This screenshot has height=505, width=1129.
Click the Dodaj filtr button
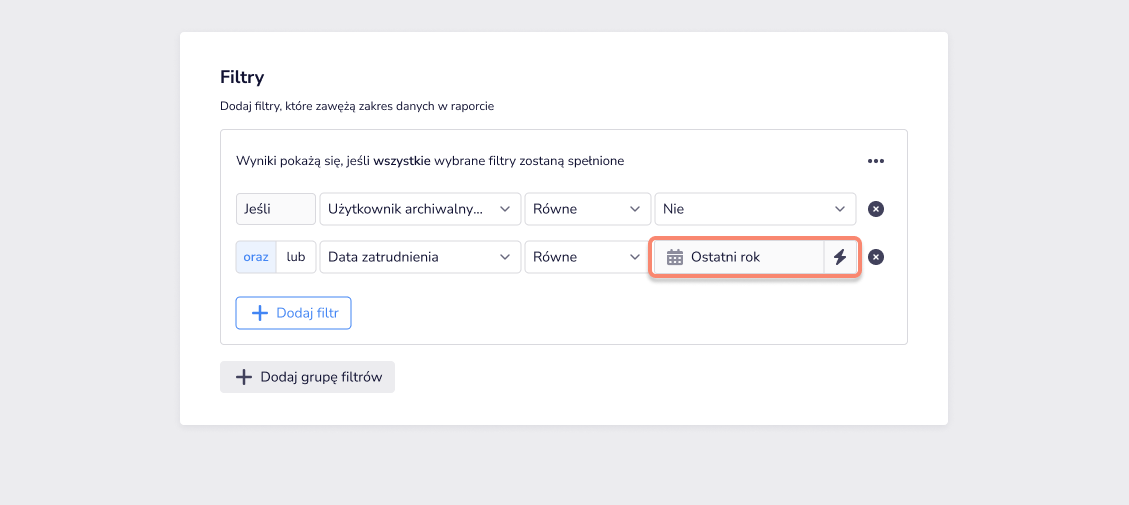[x=293, y=313]
